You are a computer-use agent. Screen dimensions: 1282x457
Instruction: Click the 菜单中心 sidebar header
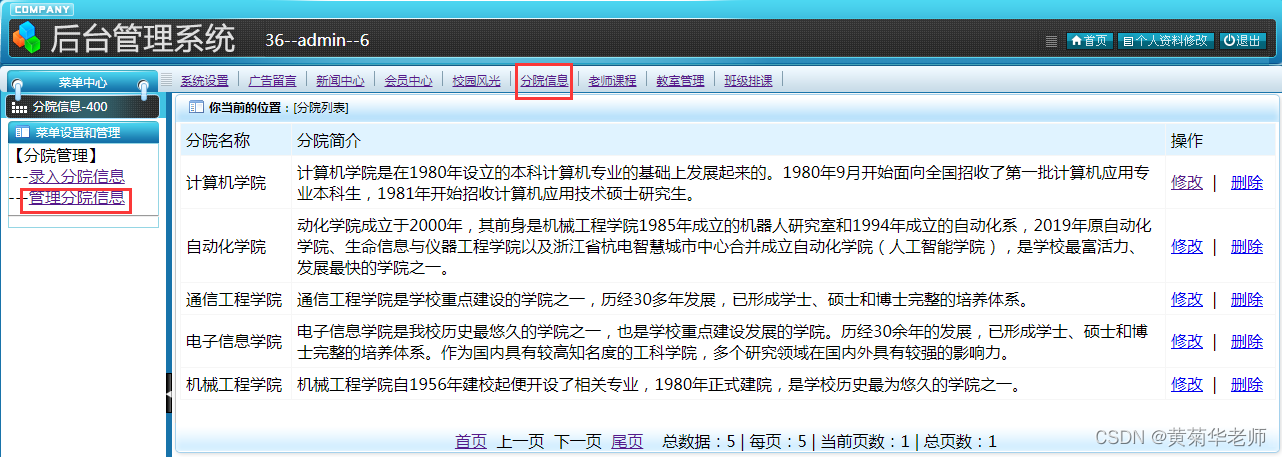[82, 83]
